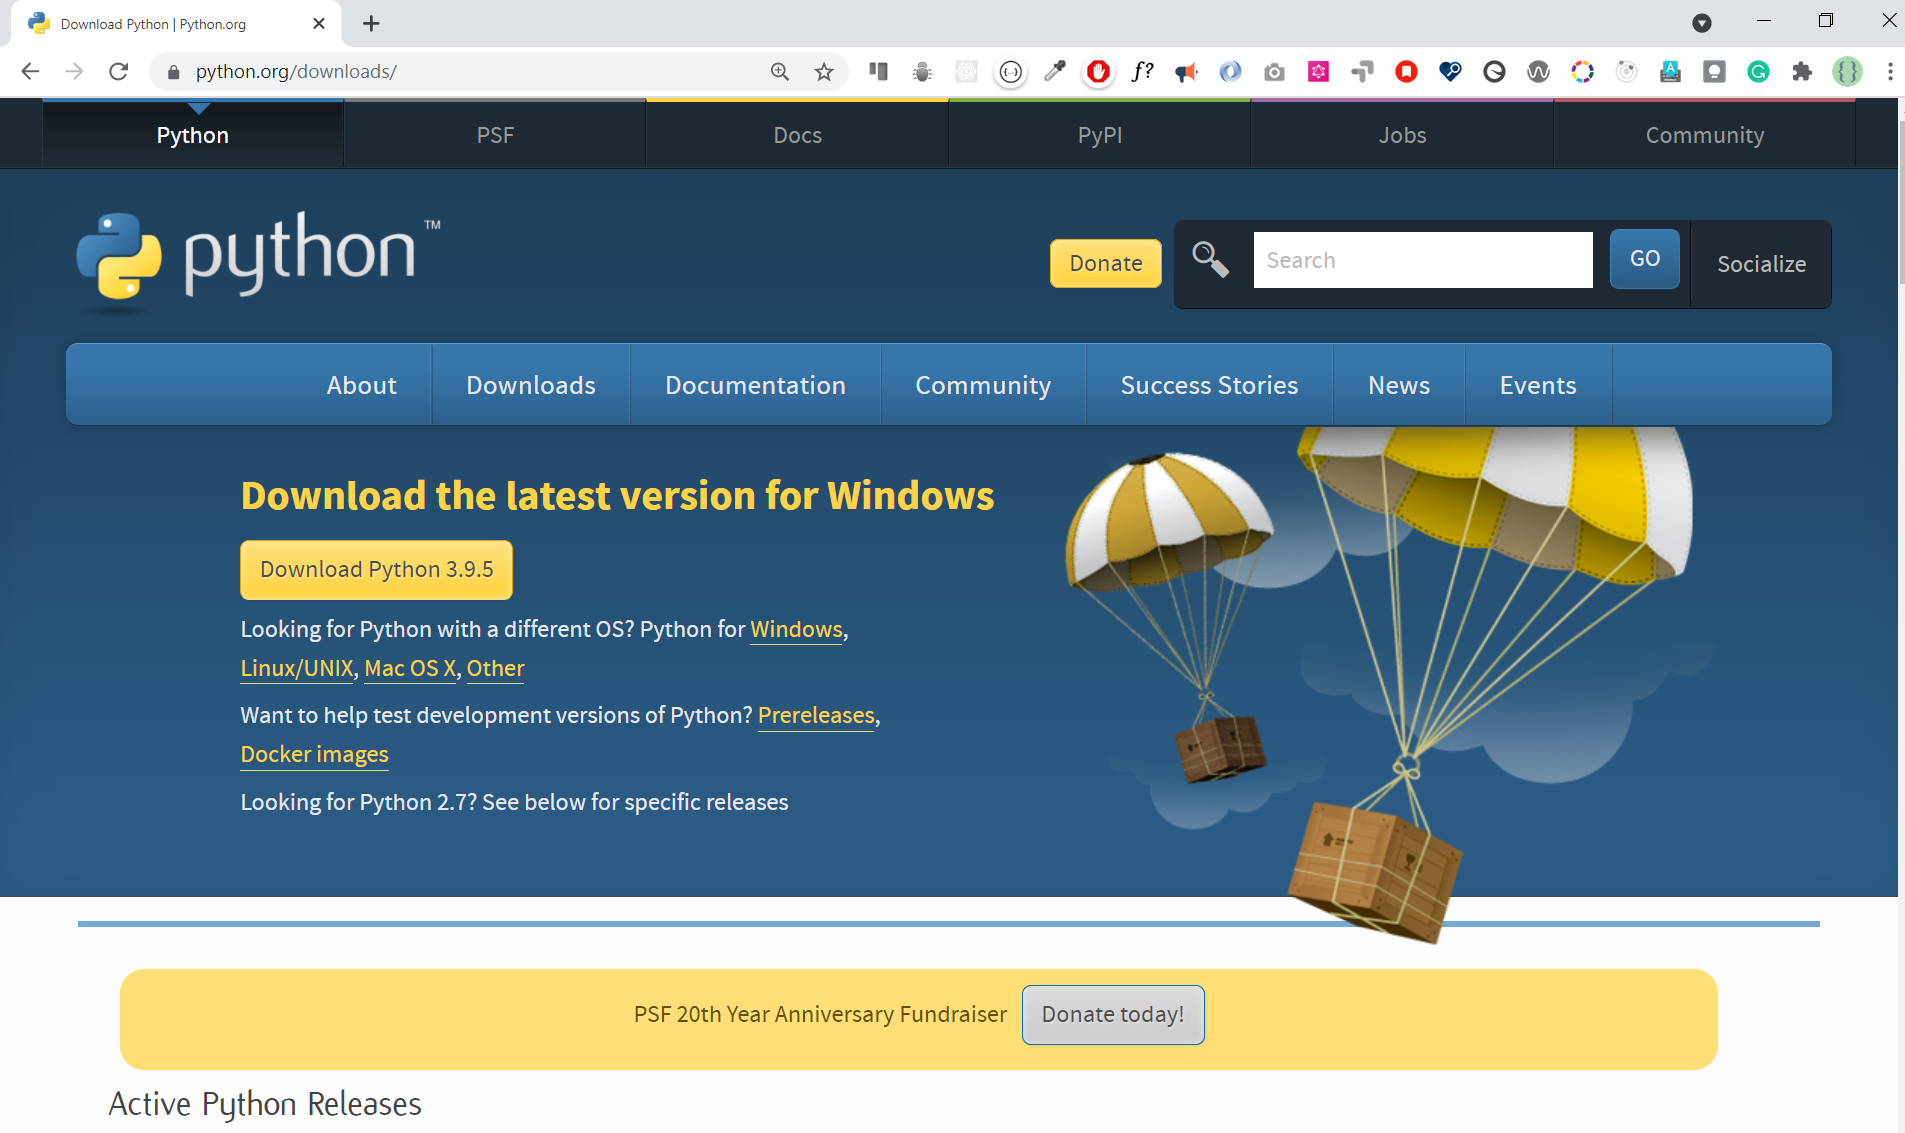Viewport: 1905px width, 1133px height.
Task: Open the Success Stories menu
Action: point(1210,385)
